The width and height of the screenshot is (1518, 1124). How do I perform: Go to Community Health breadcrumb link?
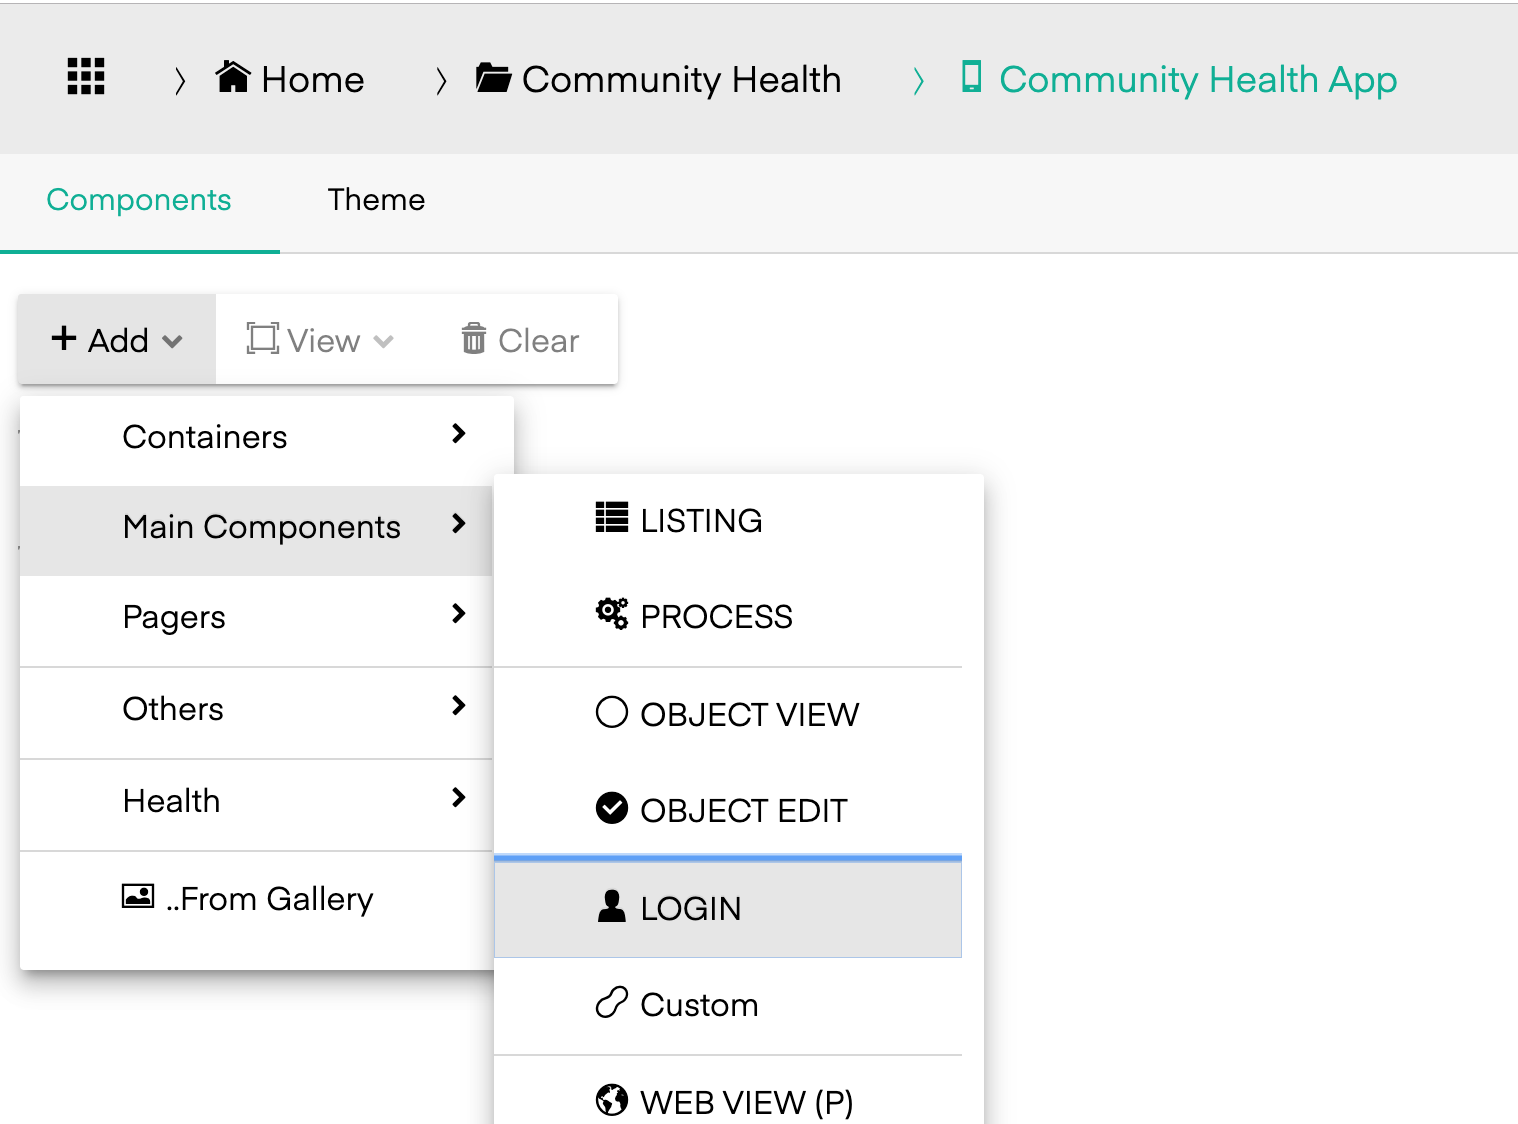click(681, 79)
